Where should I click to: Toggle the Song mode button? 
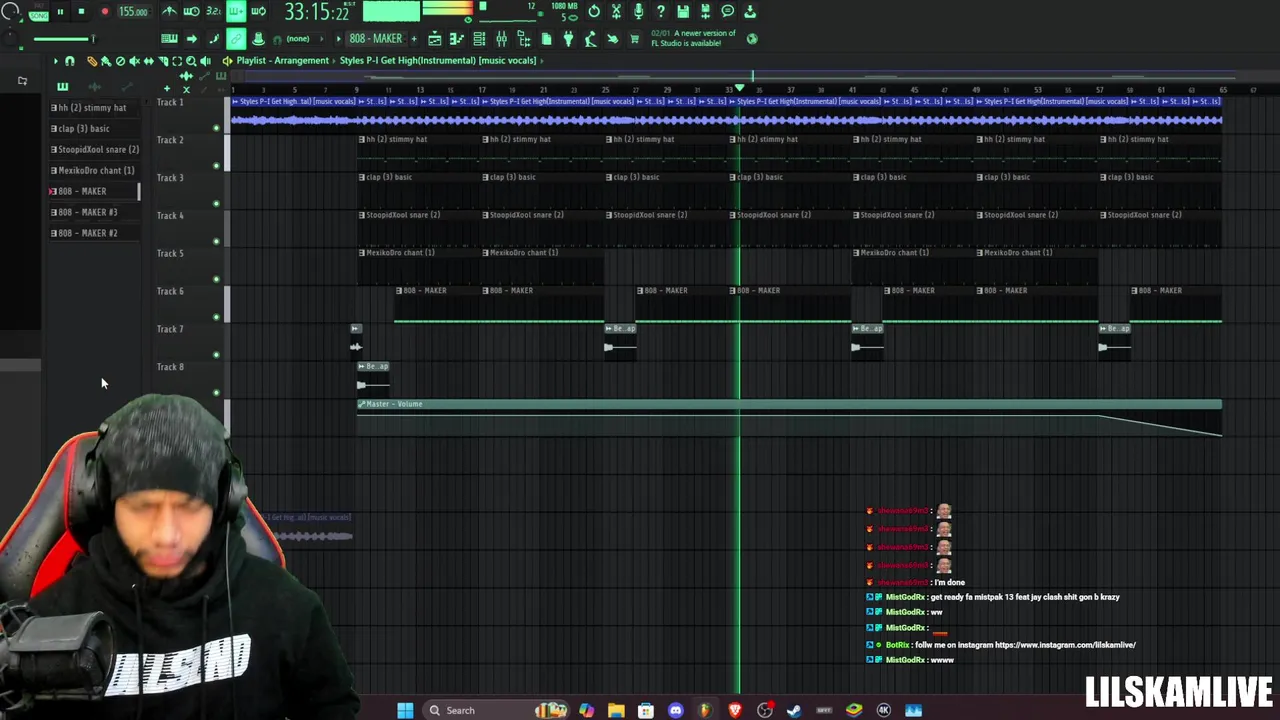pyautogui.click(x=38, y=14)
